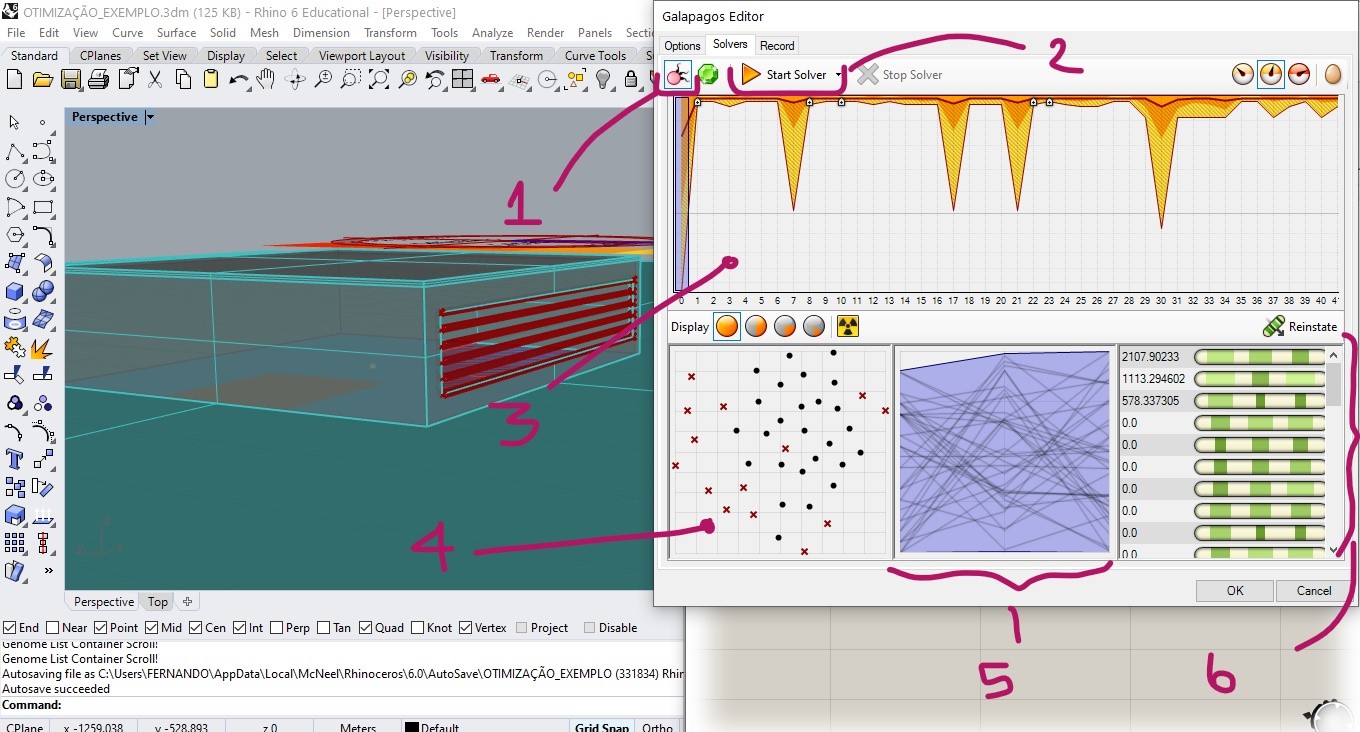
Task: Click the Start Solver button
Action: coord(785,75)
